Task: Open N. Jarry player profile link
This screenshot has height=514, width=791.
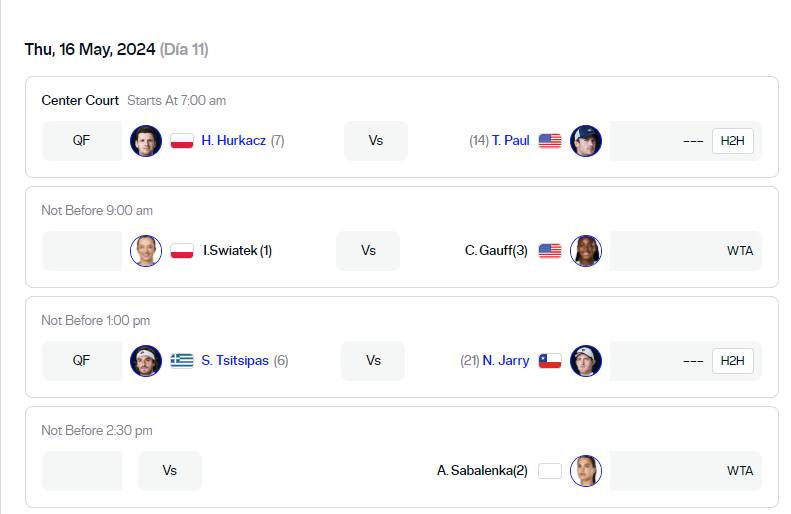Action: (506, 361)
